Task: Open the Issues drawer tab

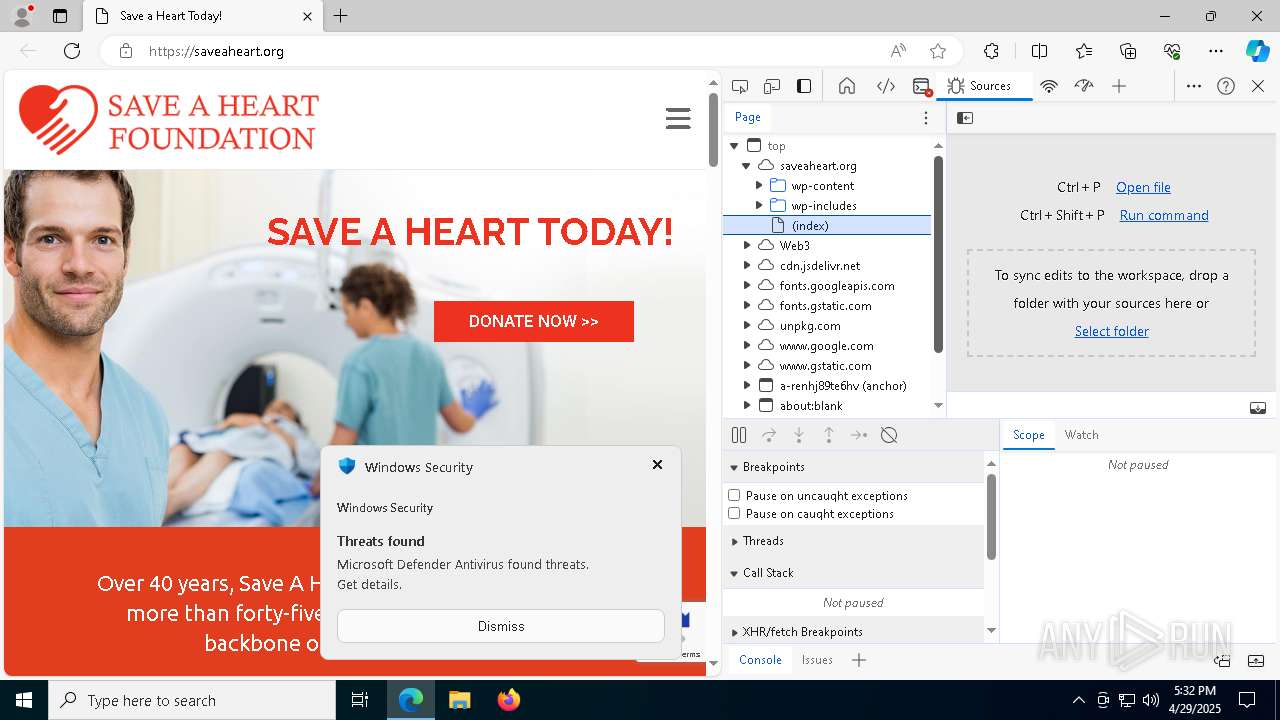Action: (x=817, y=660)
